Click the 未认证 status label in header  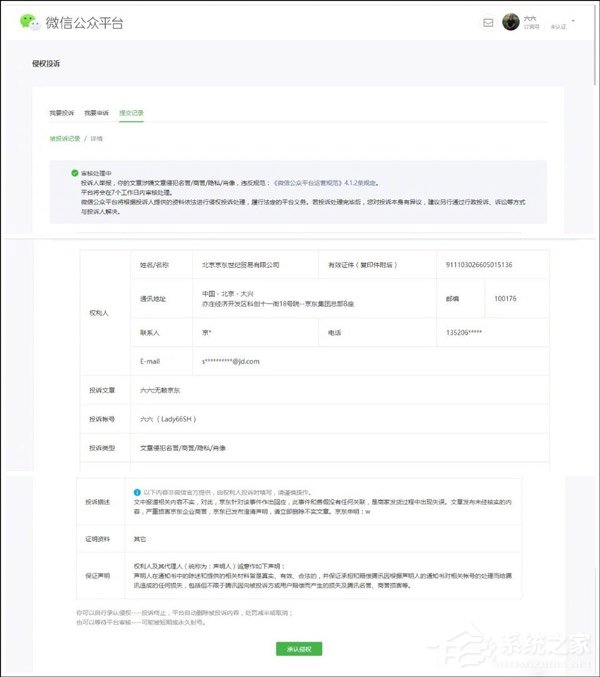(558, 27)
